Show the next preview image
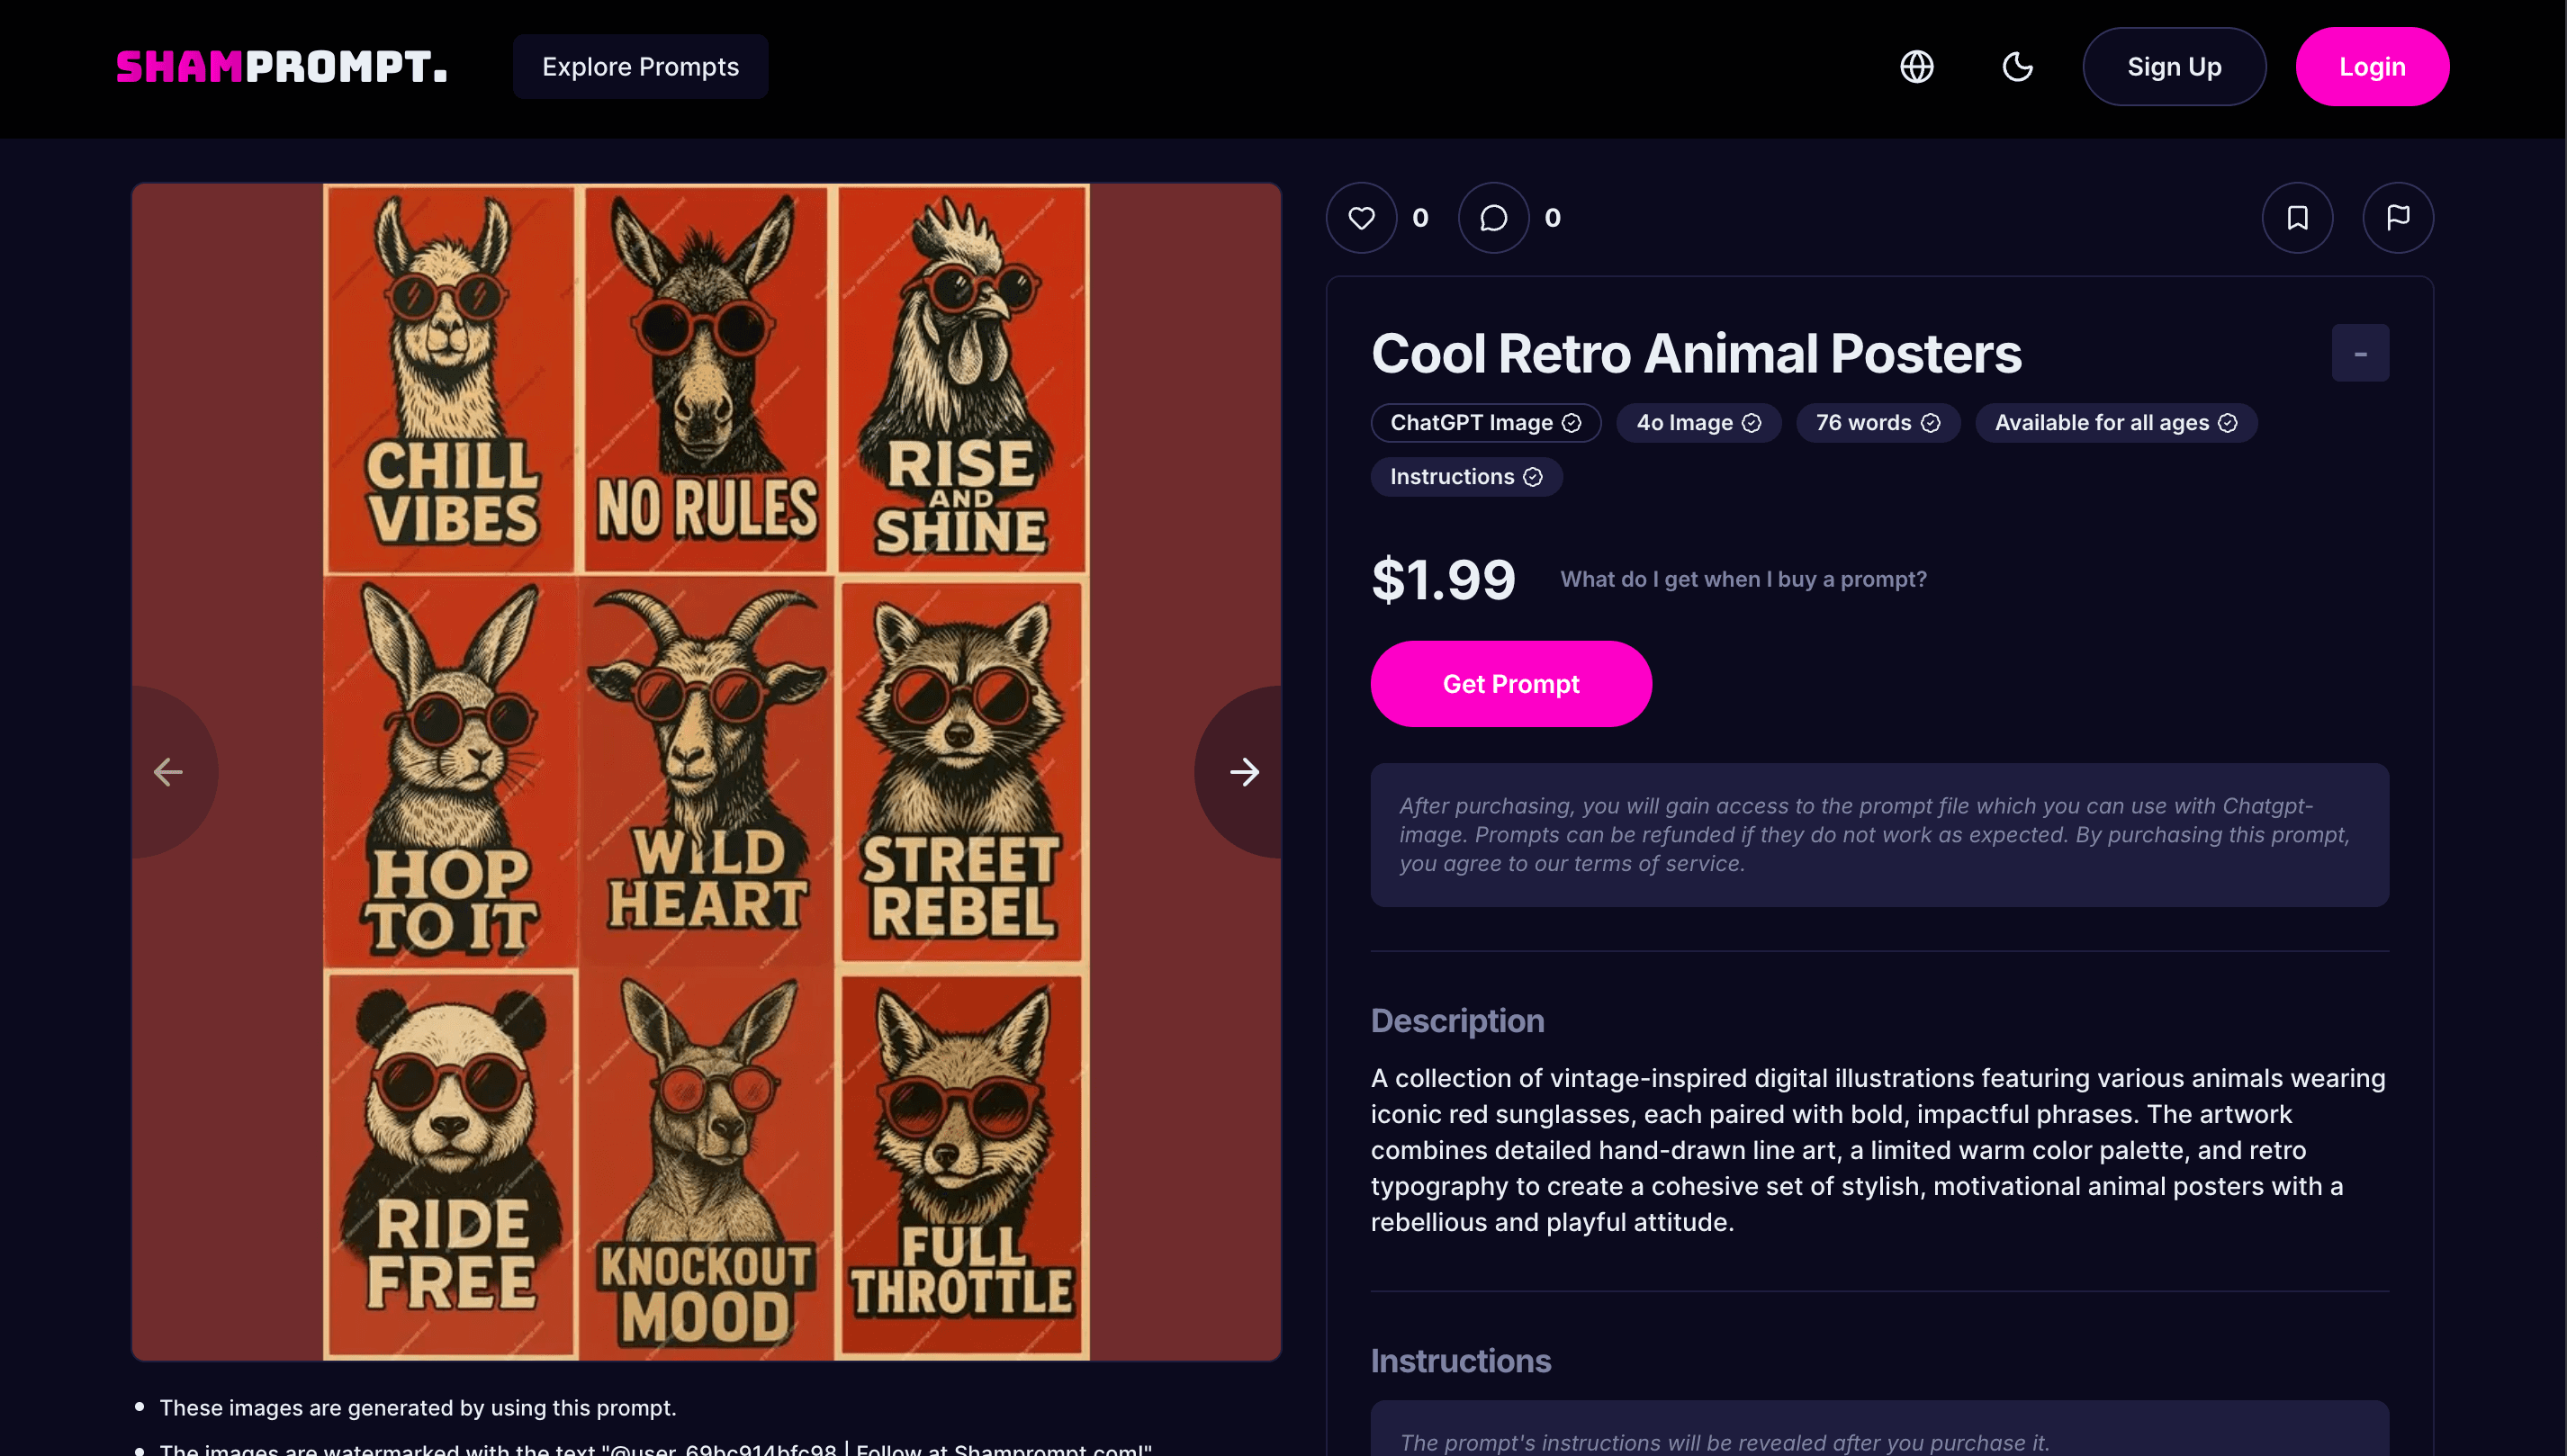 click(x=1244, y=772)
